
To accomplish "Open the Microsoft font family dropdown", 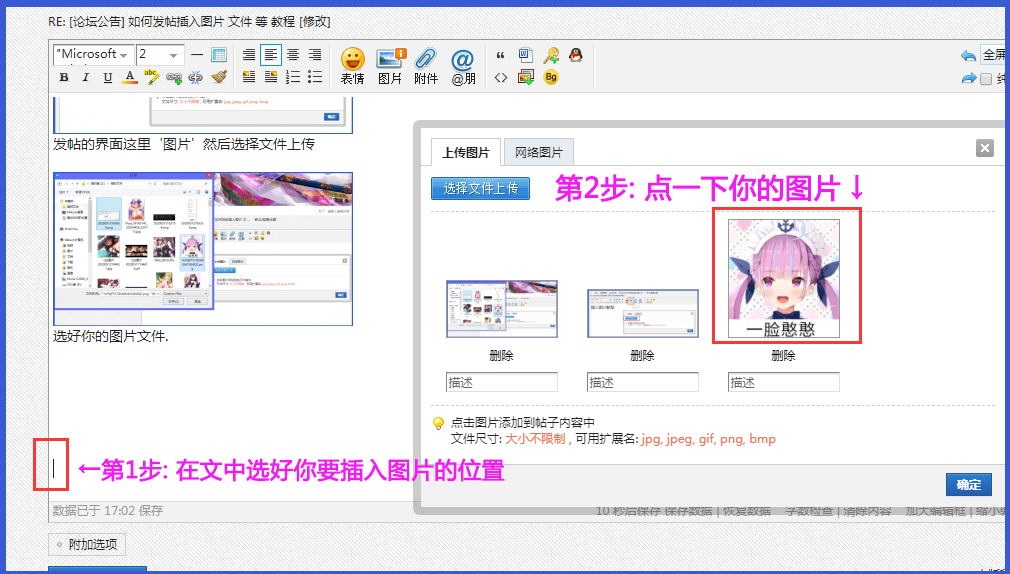I will [x=92, y=54].
